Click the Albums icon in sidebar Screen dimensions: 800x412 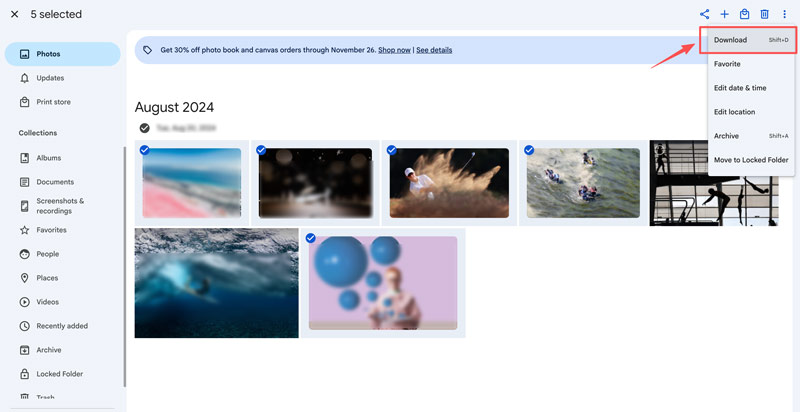[24, 158]
